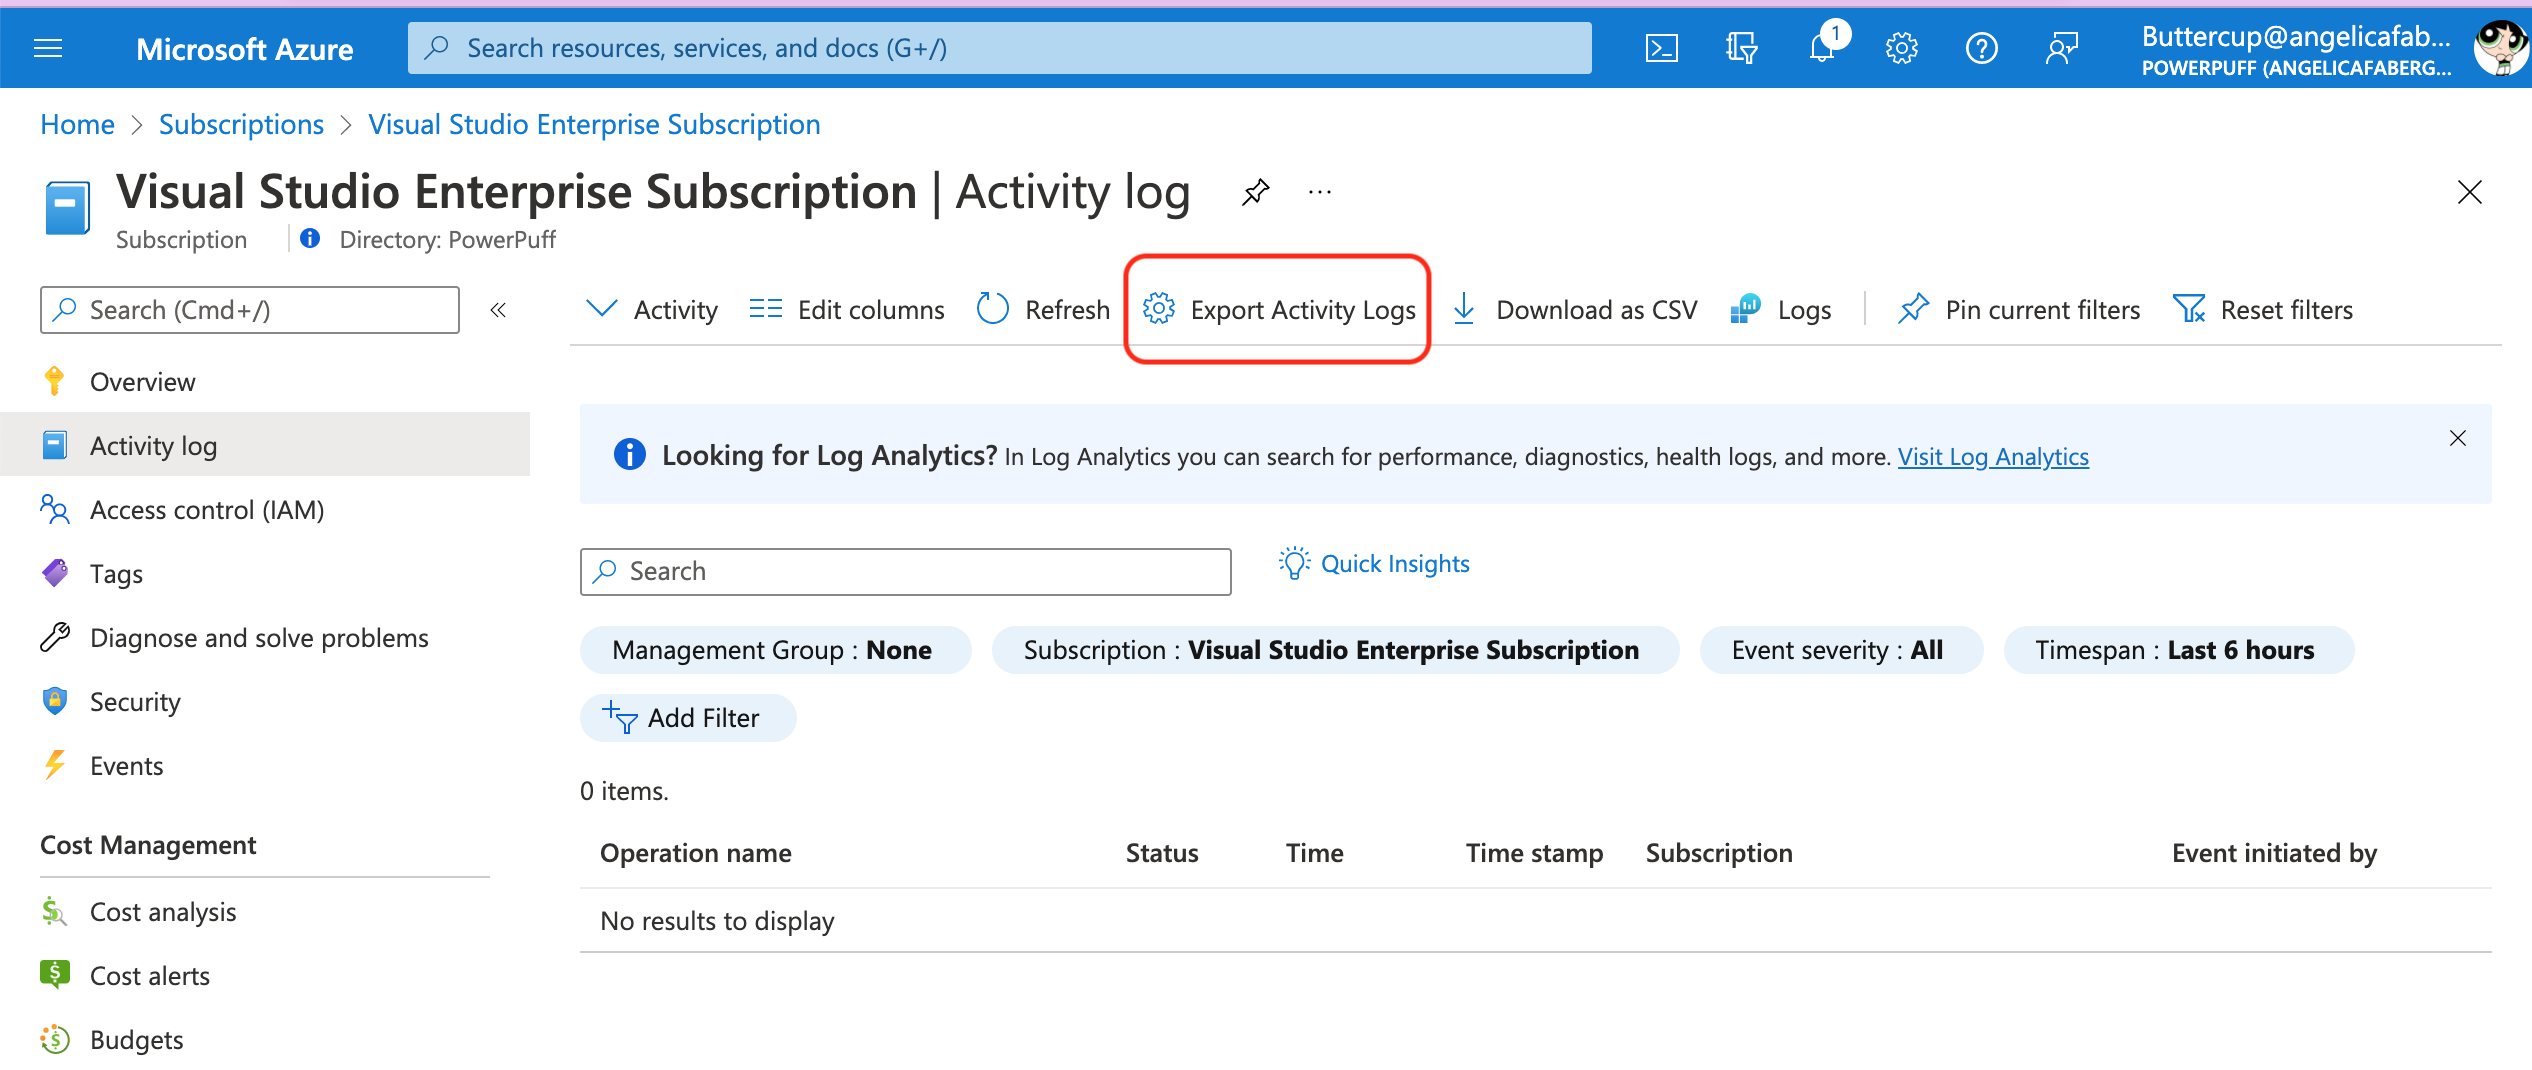Dismiss the Log Analytics info banner

coord(2458,438)
